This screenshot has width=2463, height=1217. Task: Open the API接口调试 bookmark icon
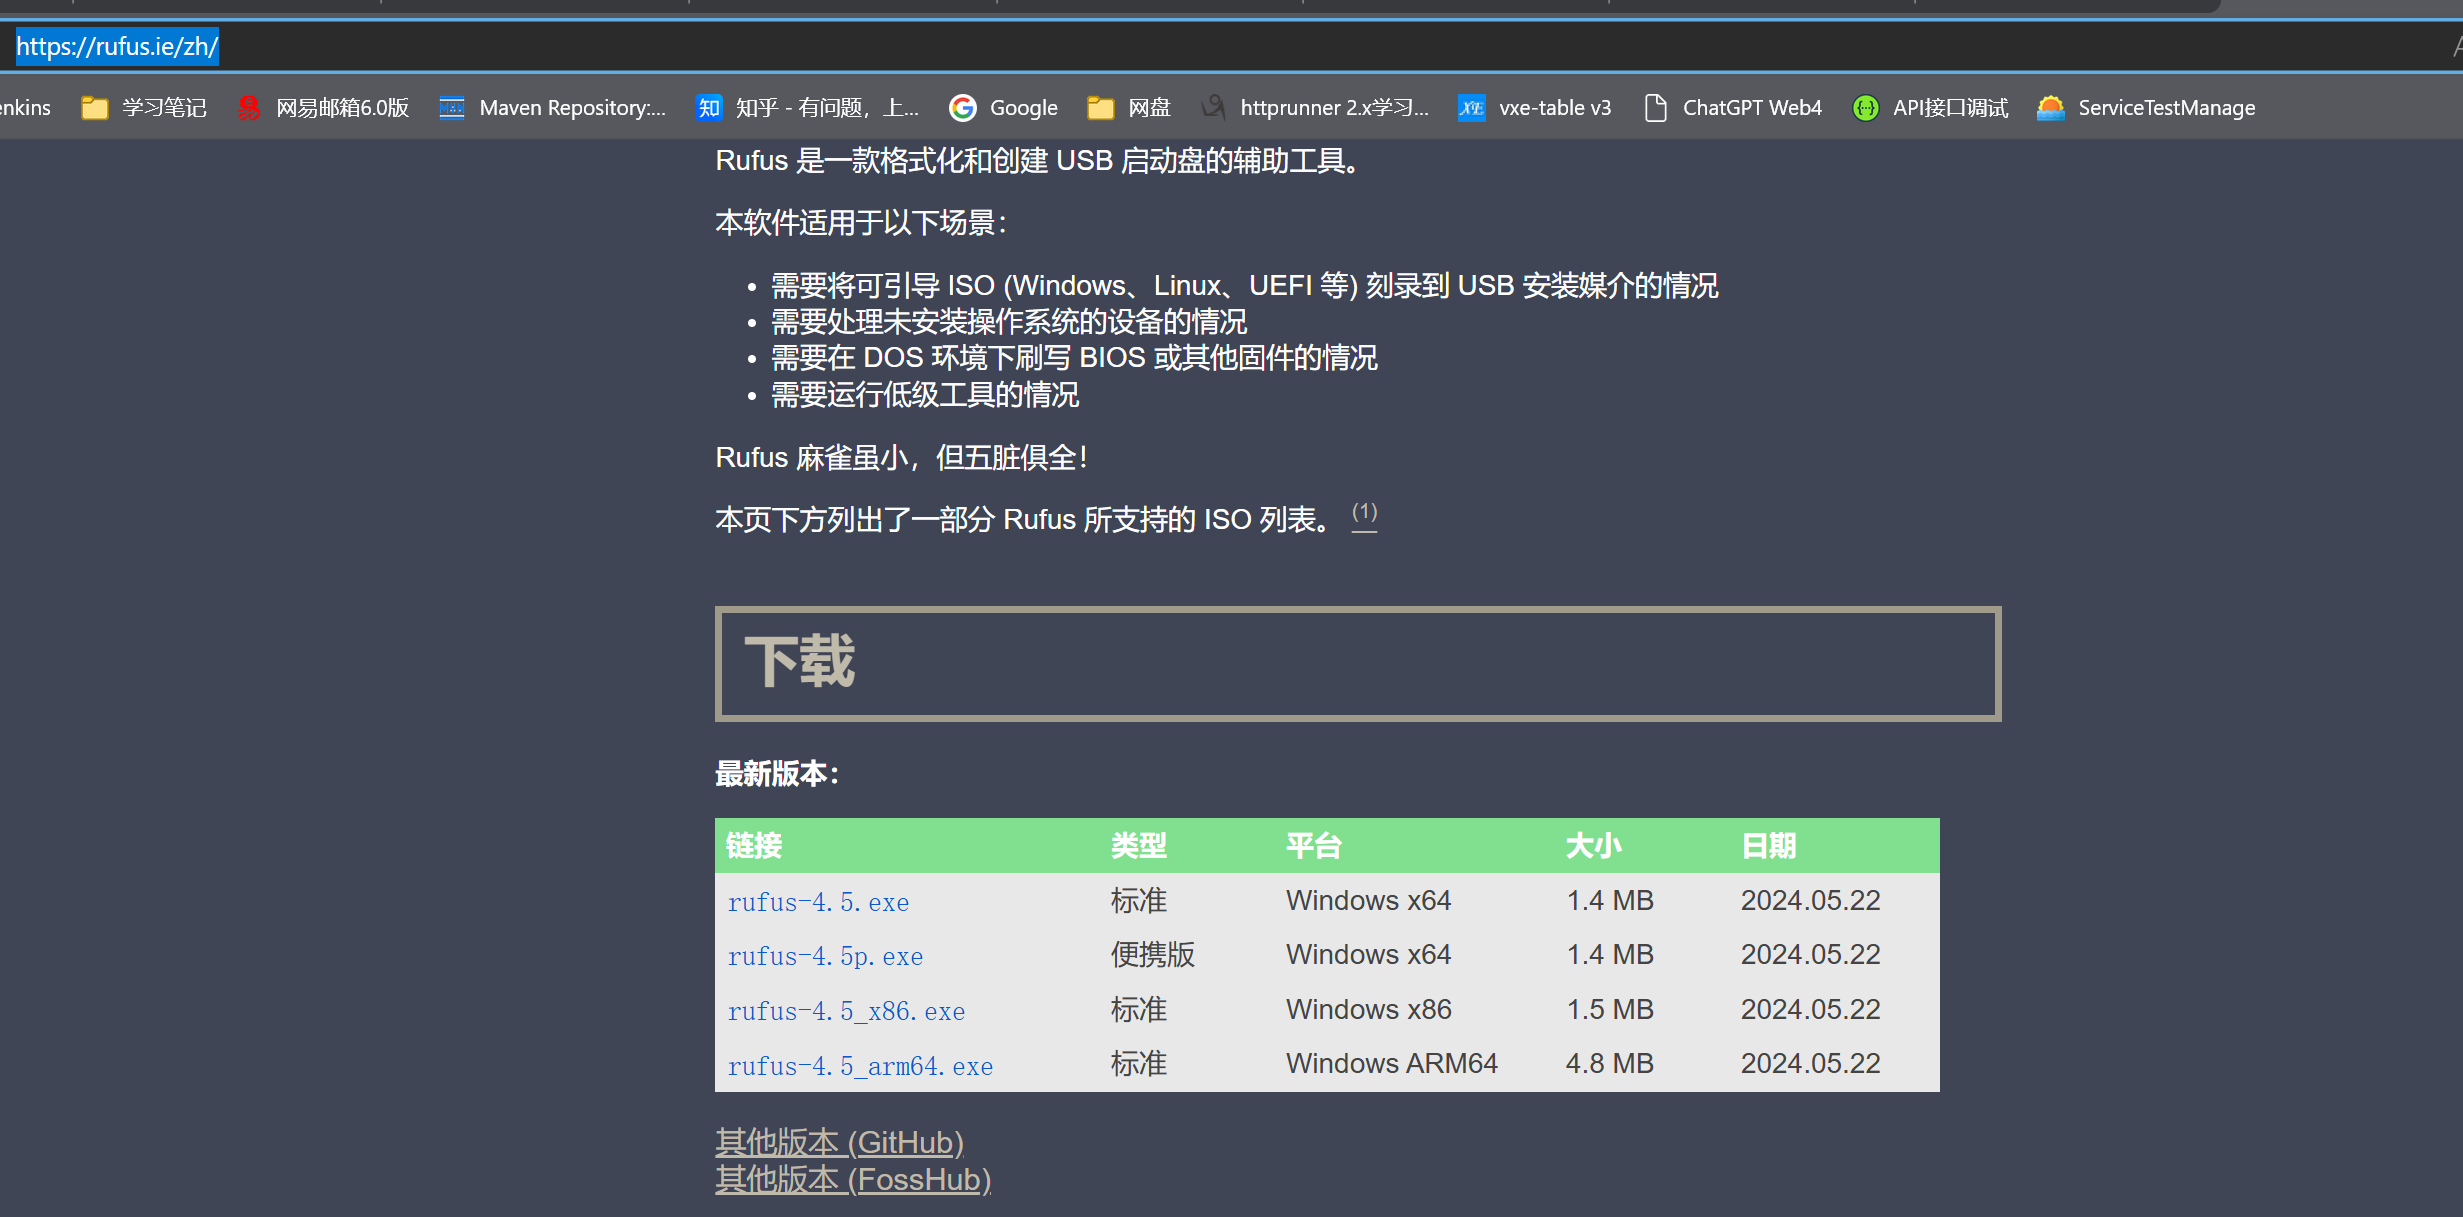(1866, 108)
